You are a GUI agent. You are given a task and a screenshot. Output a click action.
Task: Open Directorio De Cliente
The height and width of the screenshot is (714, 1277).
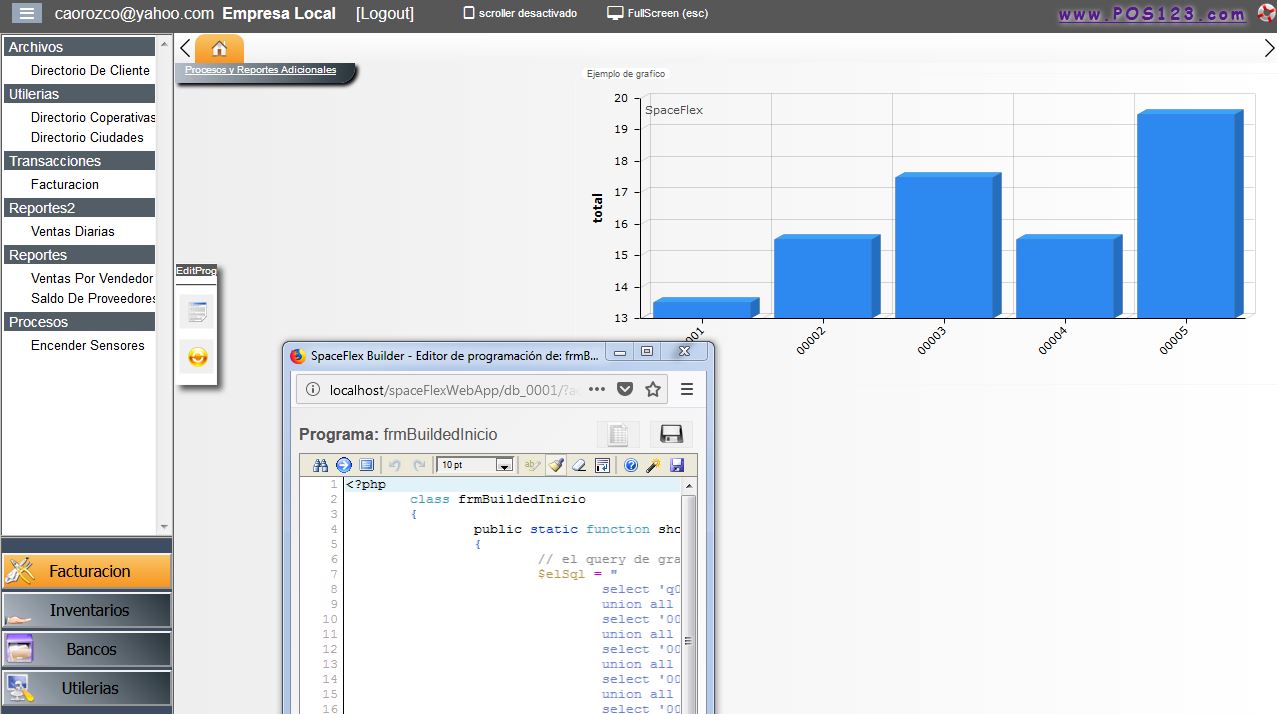(90, 71)
